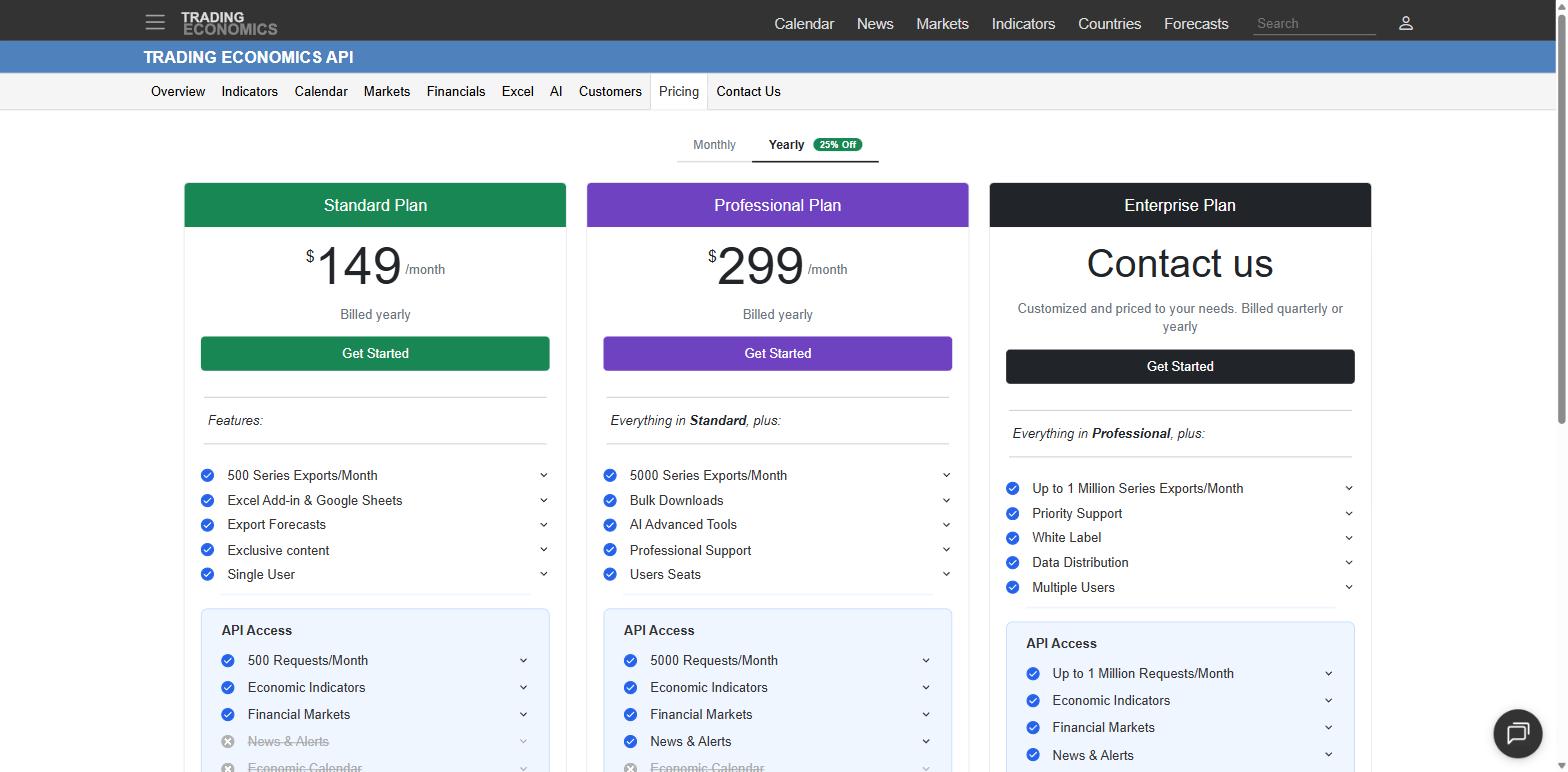Expand Priority Support chevron
The height and width of the screenshot is (772, 1568).
click(1348, 513)
